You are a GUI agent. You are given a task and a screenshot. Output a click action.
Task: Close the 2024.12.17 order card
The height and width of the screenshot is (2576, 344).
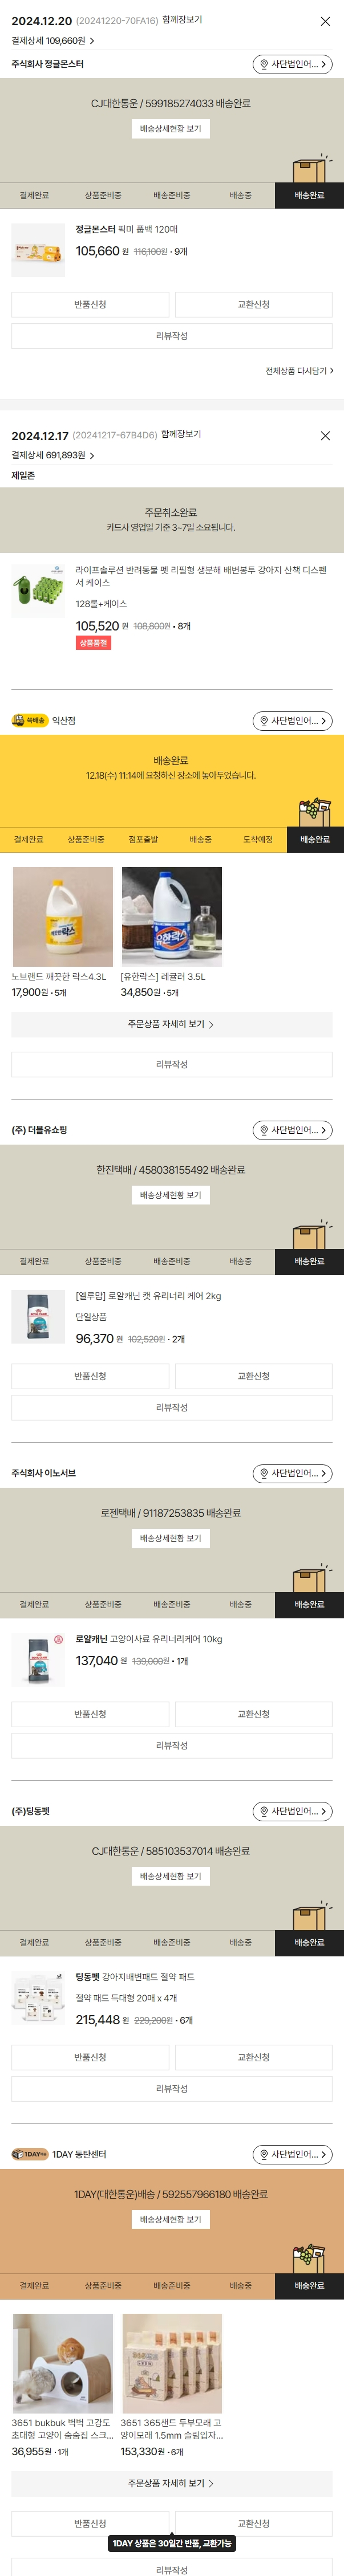point(325,436)
